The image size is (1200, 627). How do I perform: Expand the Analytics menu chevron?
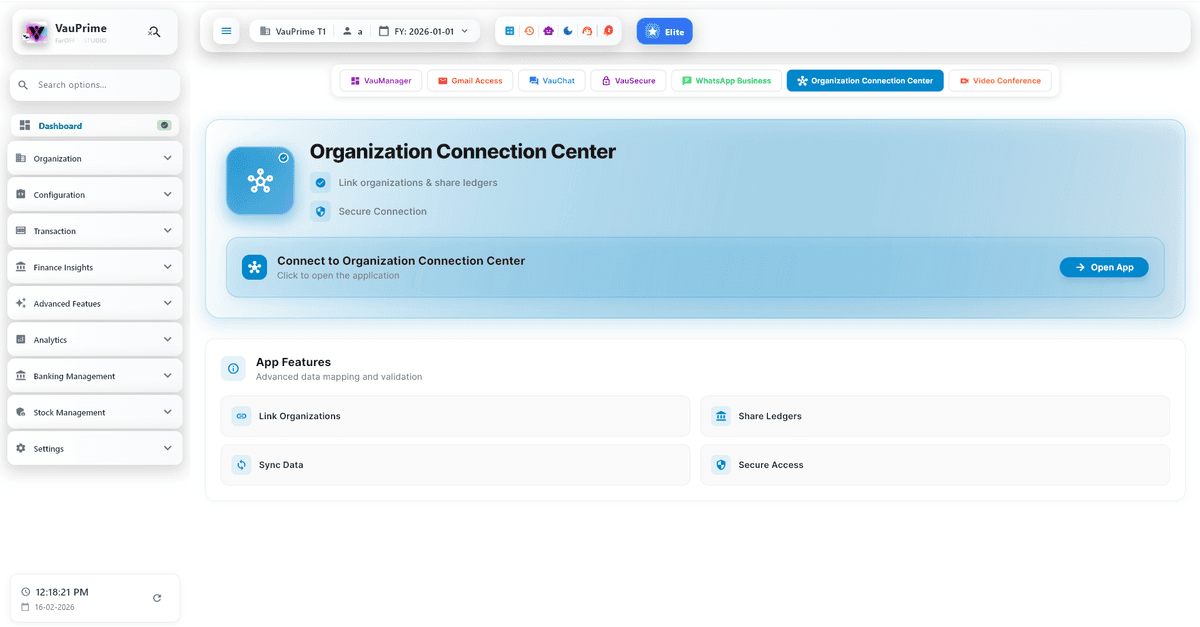coord(167,339)
